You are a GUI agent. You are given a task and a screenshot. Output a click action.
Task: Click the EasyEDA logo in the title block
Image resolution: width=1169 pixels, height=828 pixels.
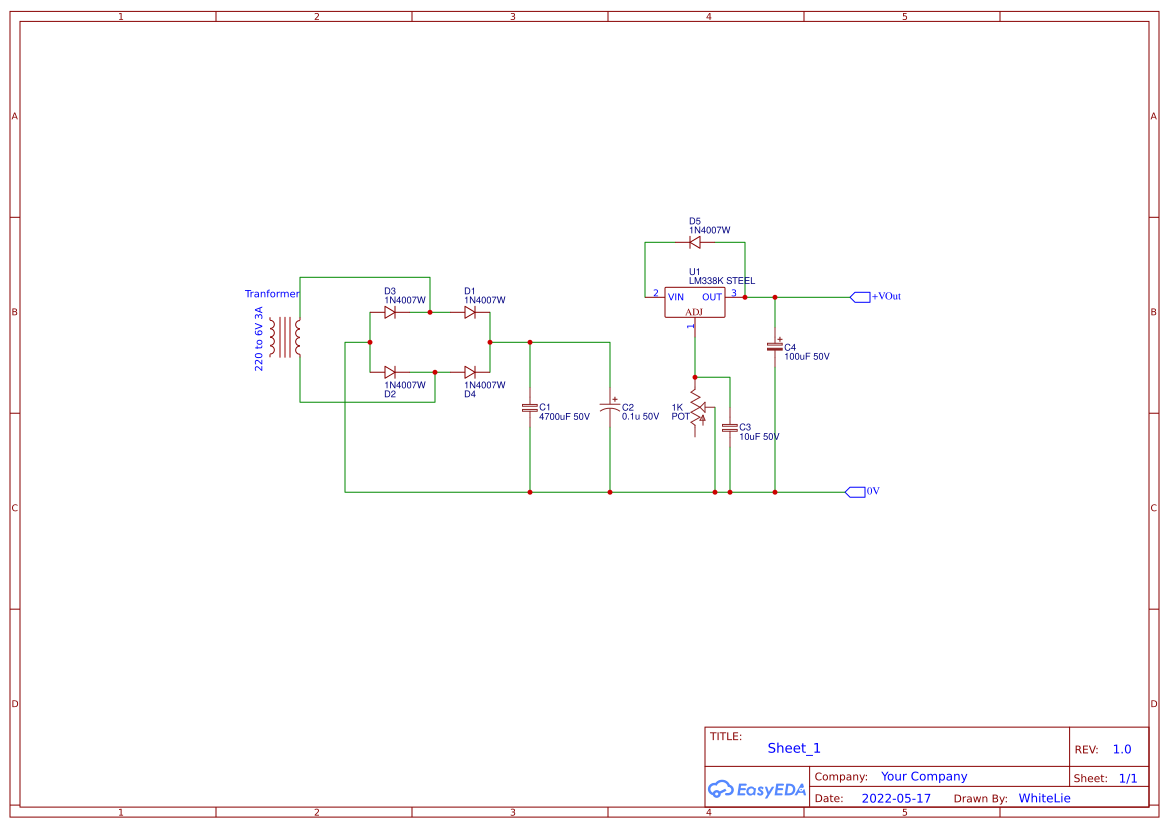pos(755,790)
